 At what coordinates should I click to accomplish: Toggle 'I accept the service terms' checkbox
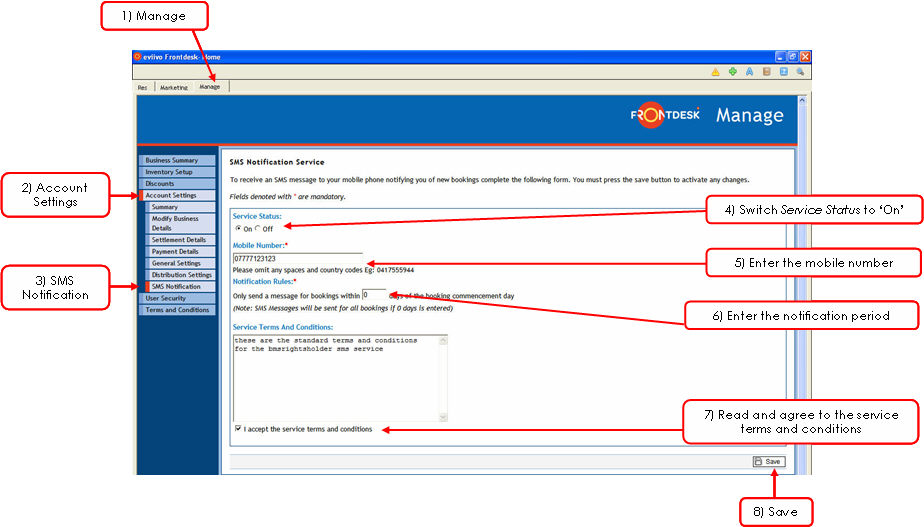238,429
